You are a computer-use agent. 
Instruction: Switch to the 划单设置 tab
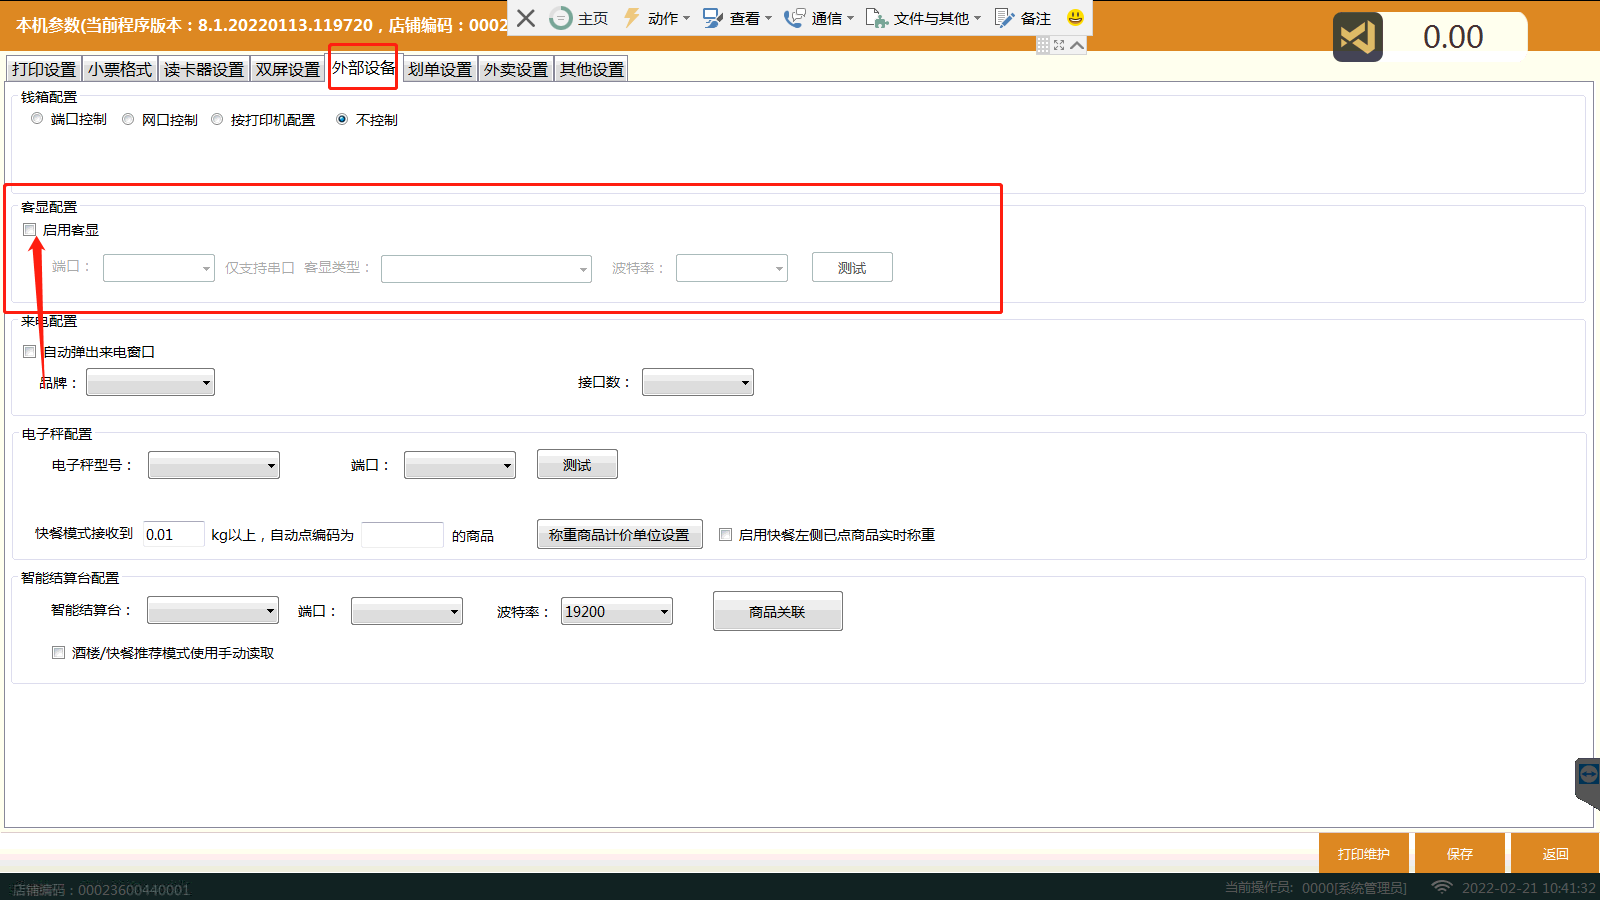point(440,69)
